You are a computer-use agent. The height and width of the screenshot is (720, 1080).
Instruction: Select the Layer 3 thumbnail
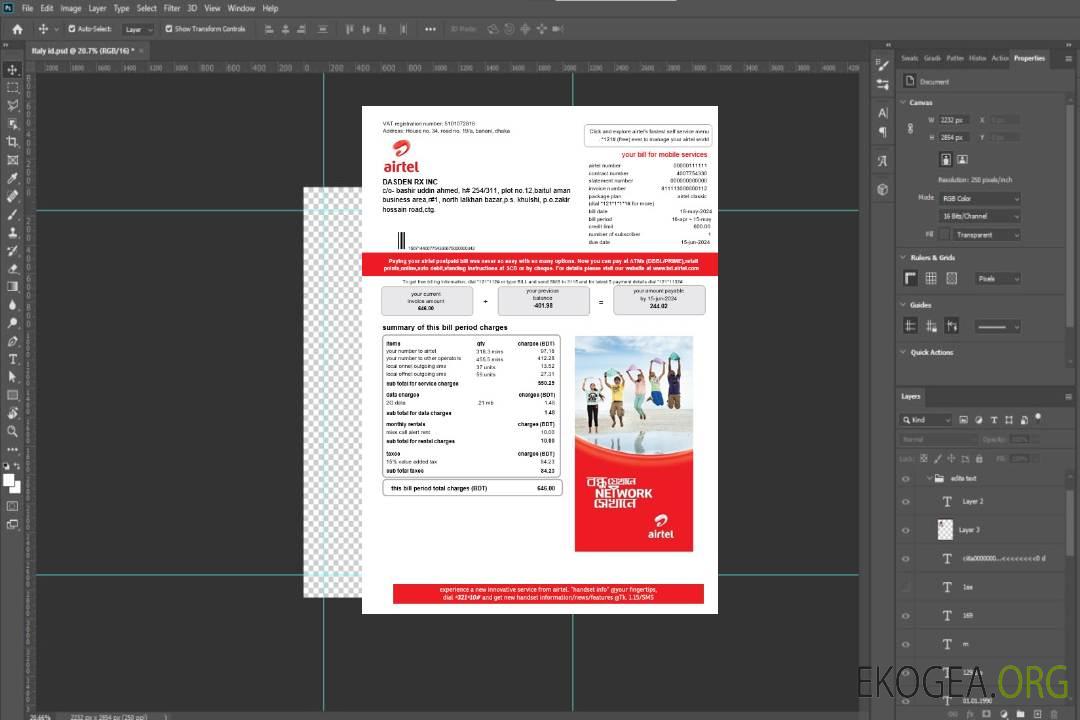click(x=945, y=530)
